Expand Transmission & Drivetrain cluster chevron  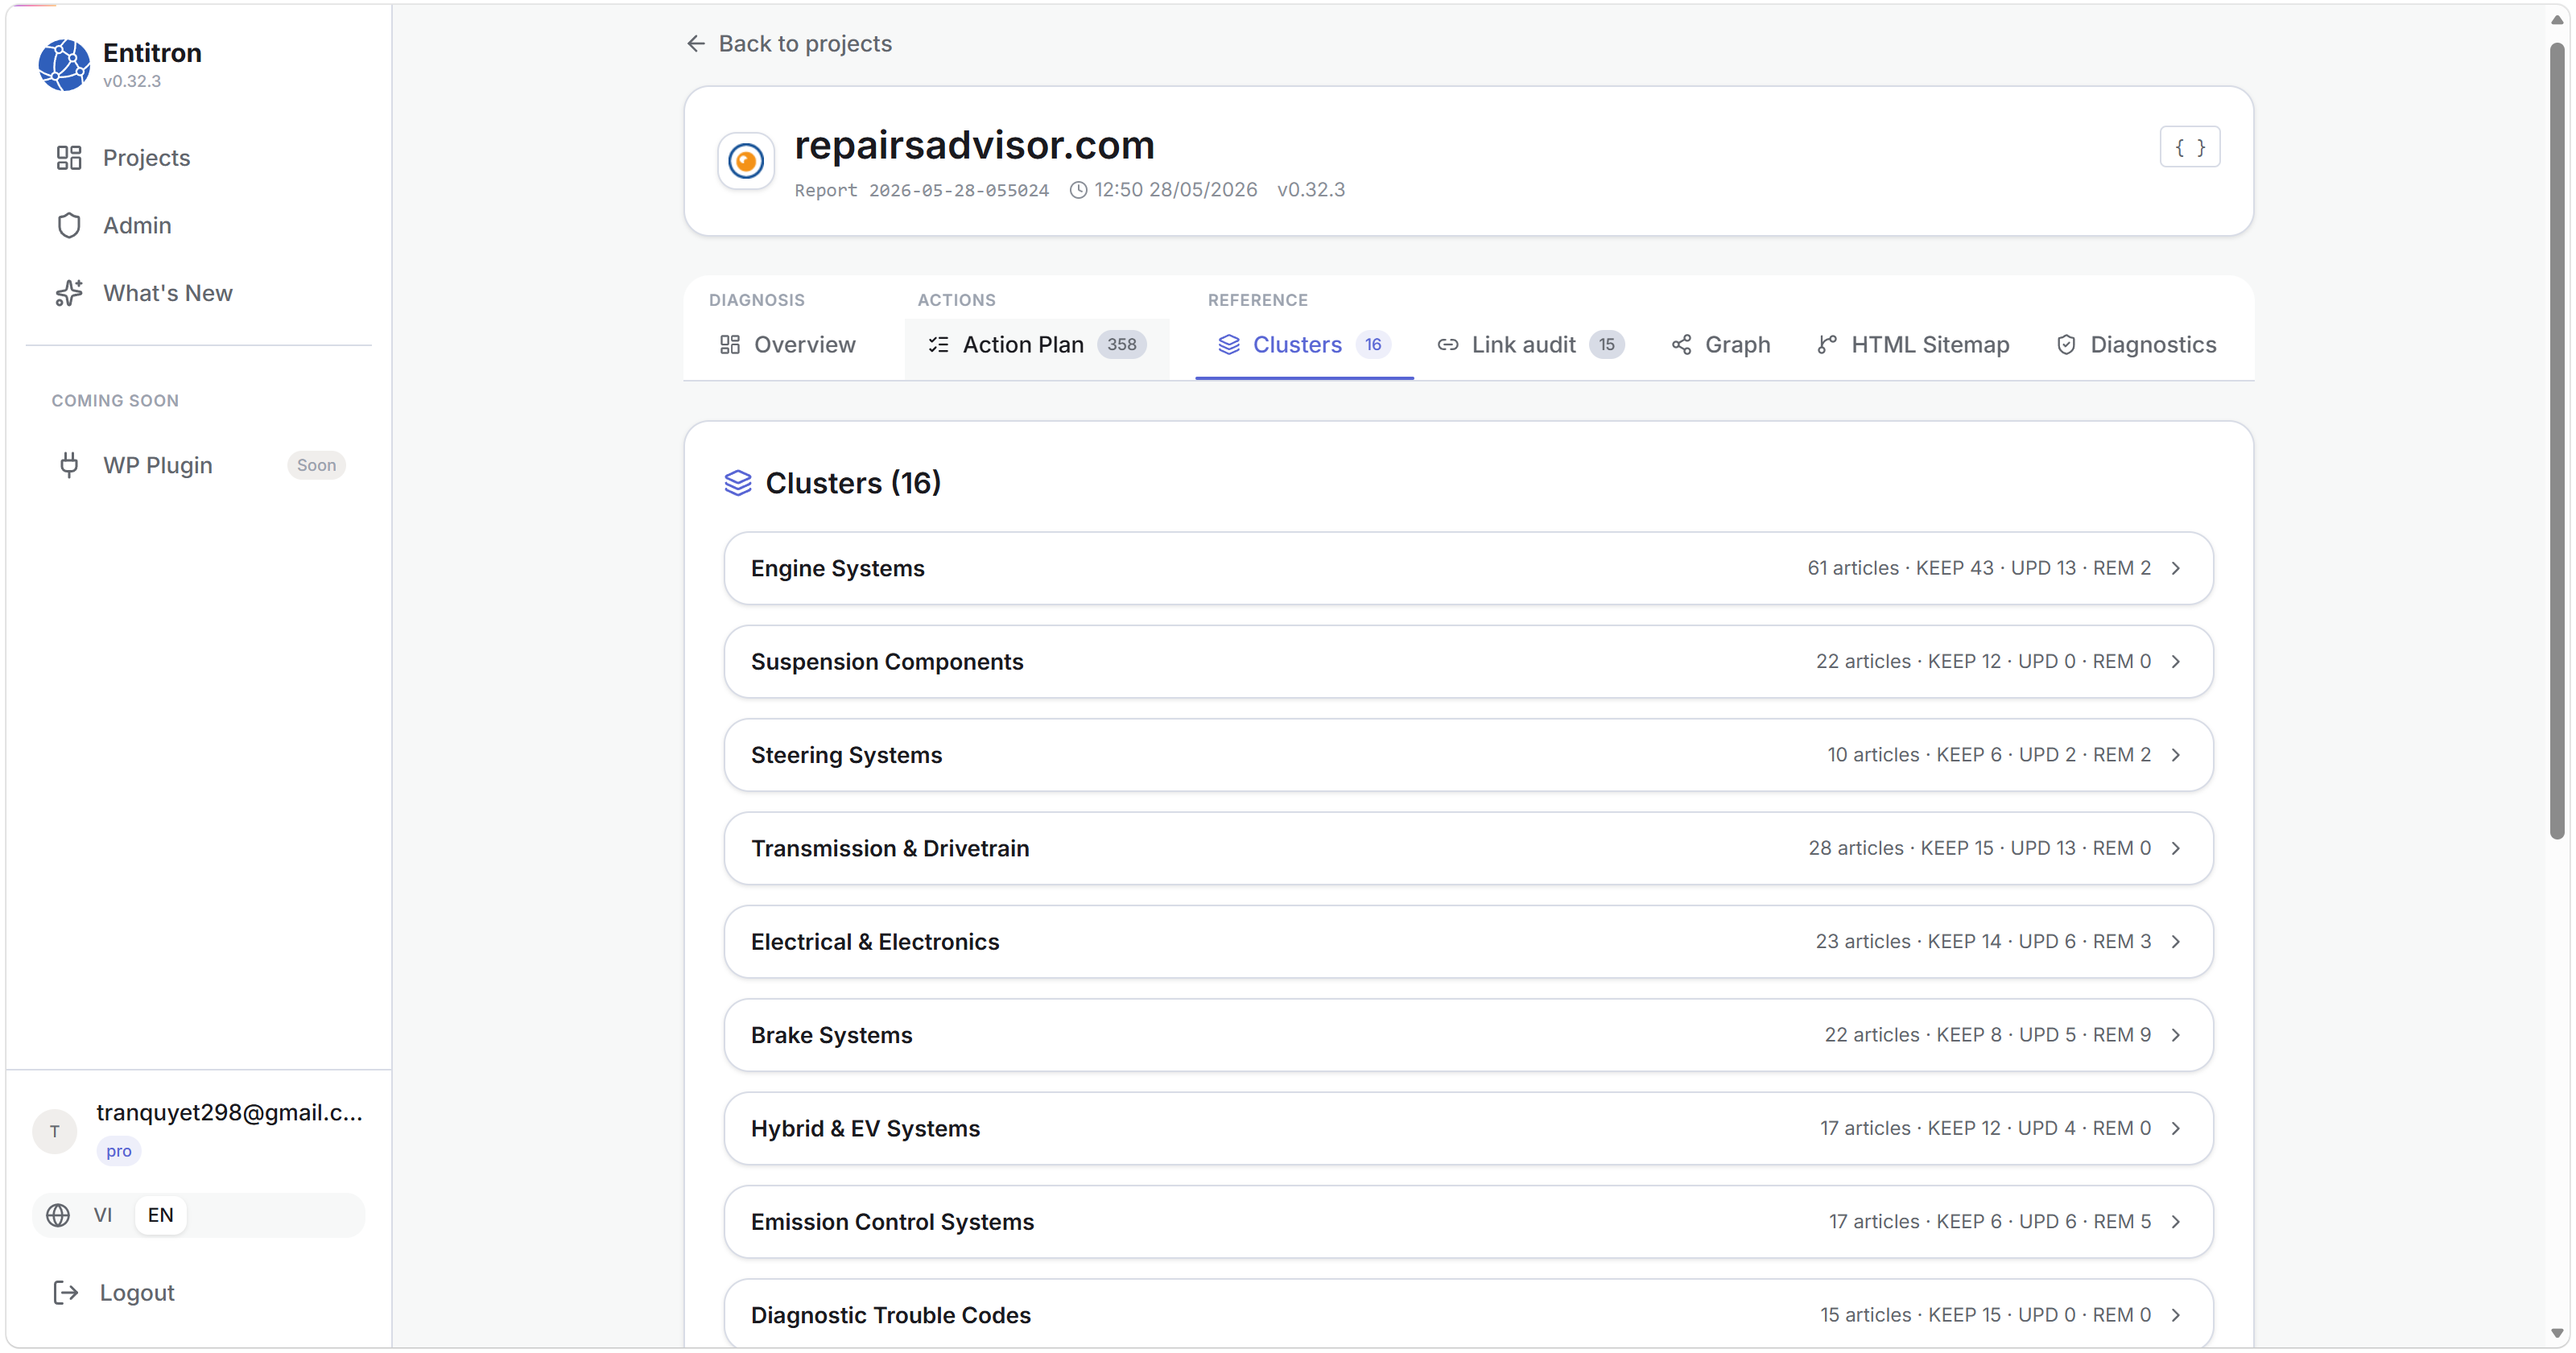point(2175,849)
